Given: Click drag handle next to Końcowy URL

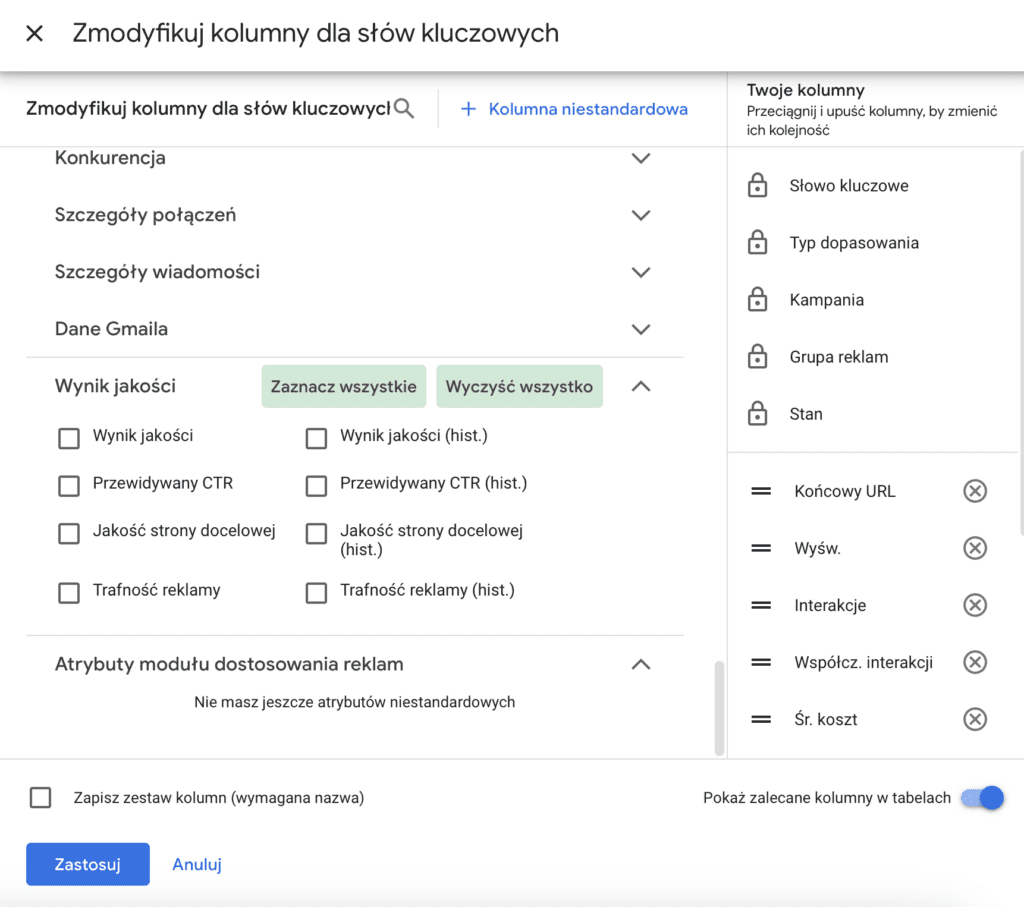Looking at the screenshot, I should (x=761, y=491).
